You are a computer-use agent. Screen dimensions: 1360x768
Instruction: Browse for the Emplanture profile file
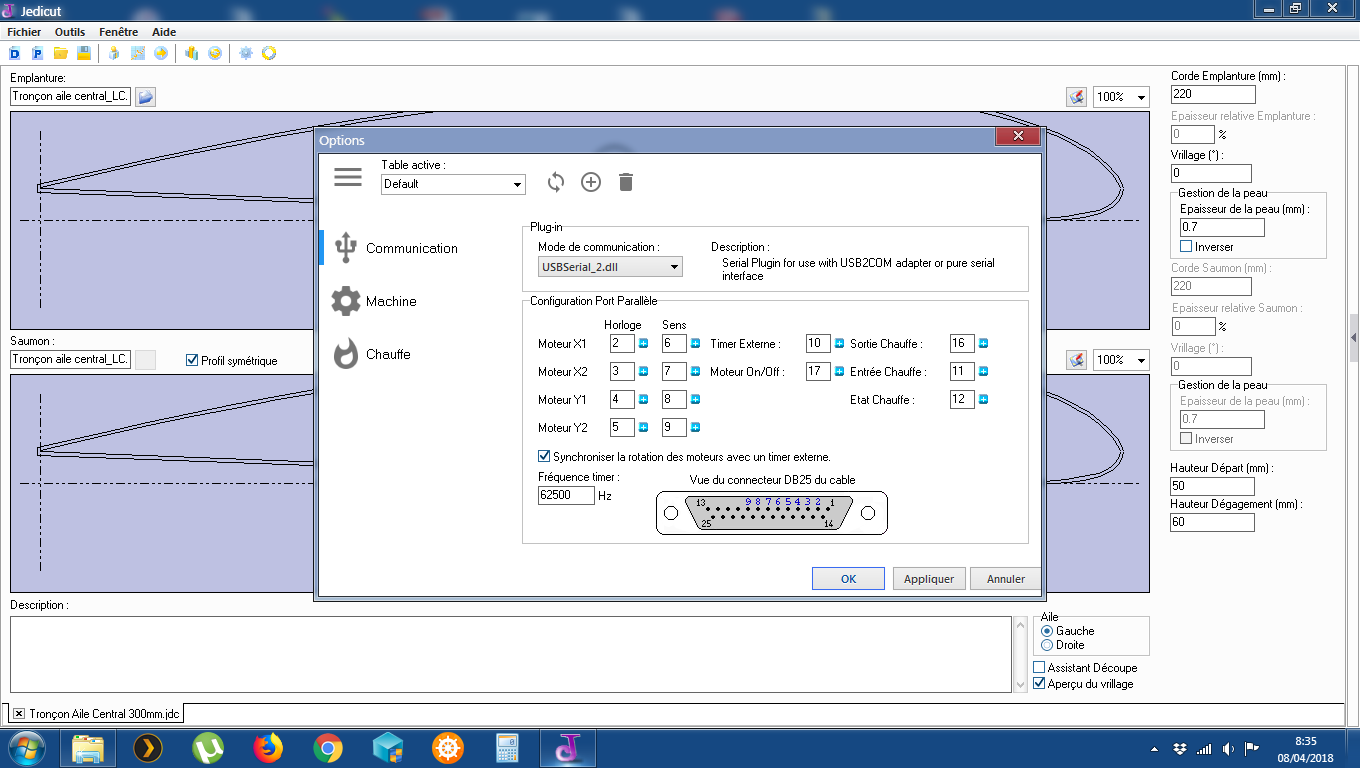click(145, 96)
